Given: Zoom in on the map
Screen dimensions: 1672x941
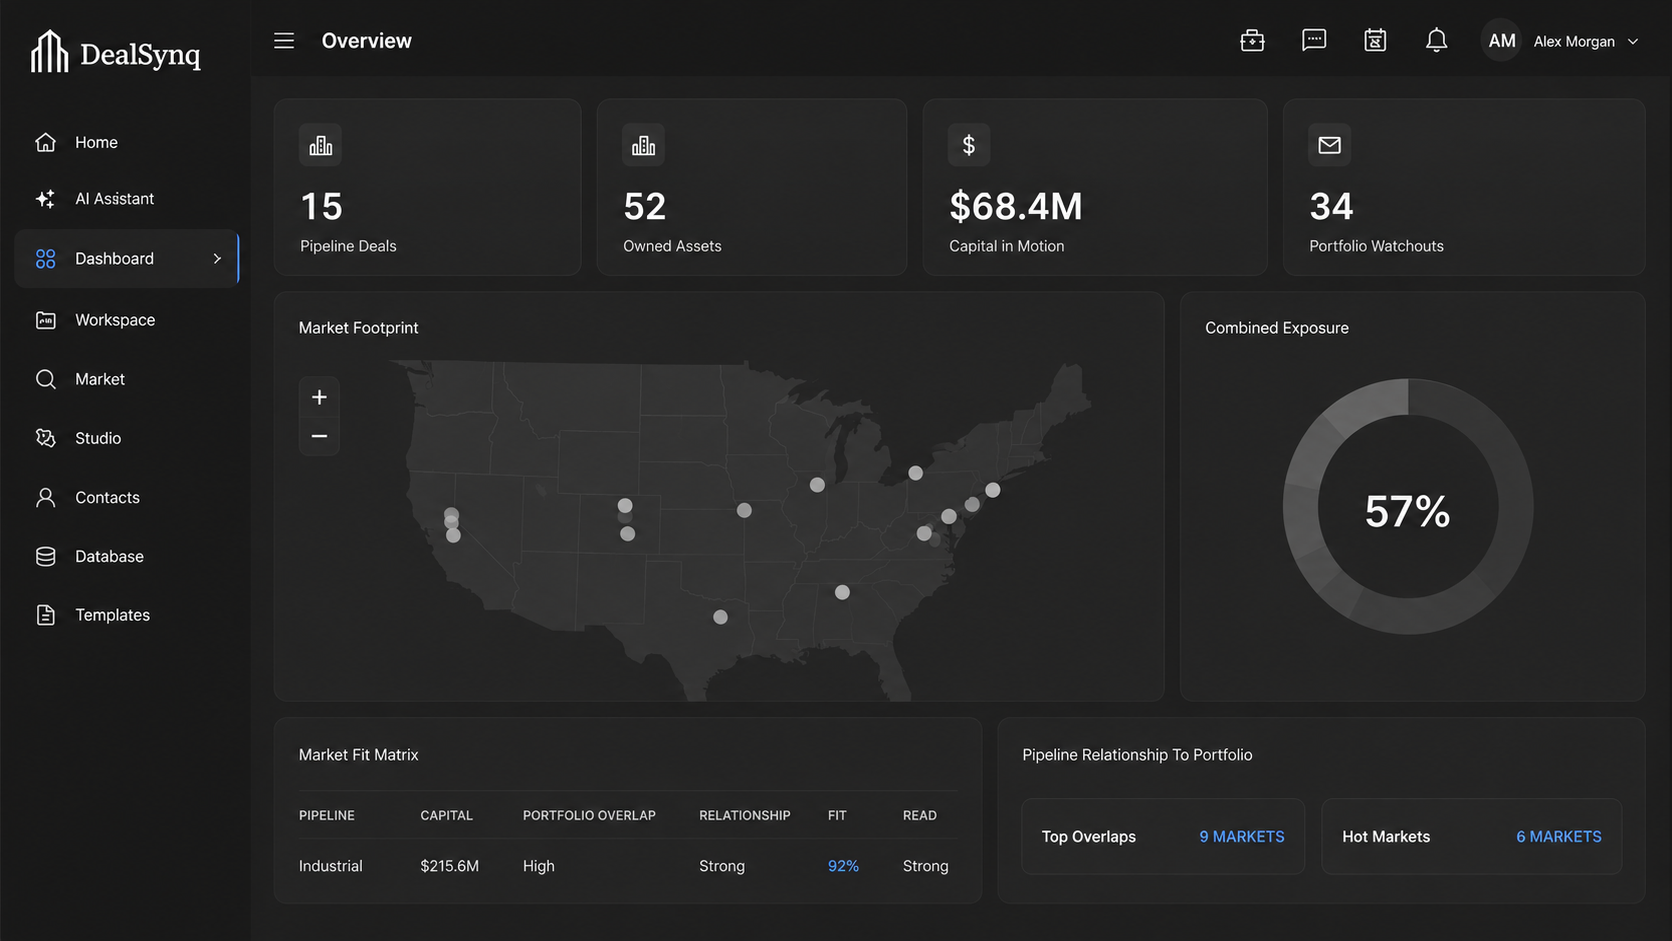Looking at the screenshot, I should pyautogui.click(x=319, y=397).
